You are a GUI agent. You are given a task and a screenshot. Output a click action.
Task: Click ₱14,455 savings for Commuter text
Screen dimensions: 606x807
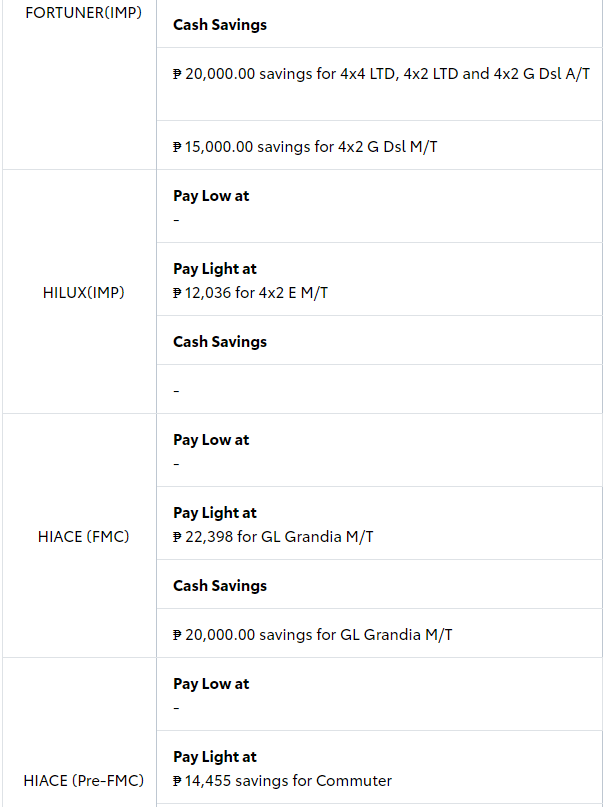point(282,781)
